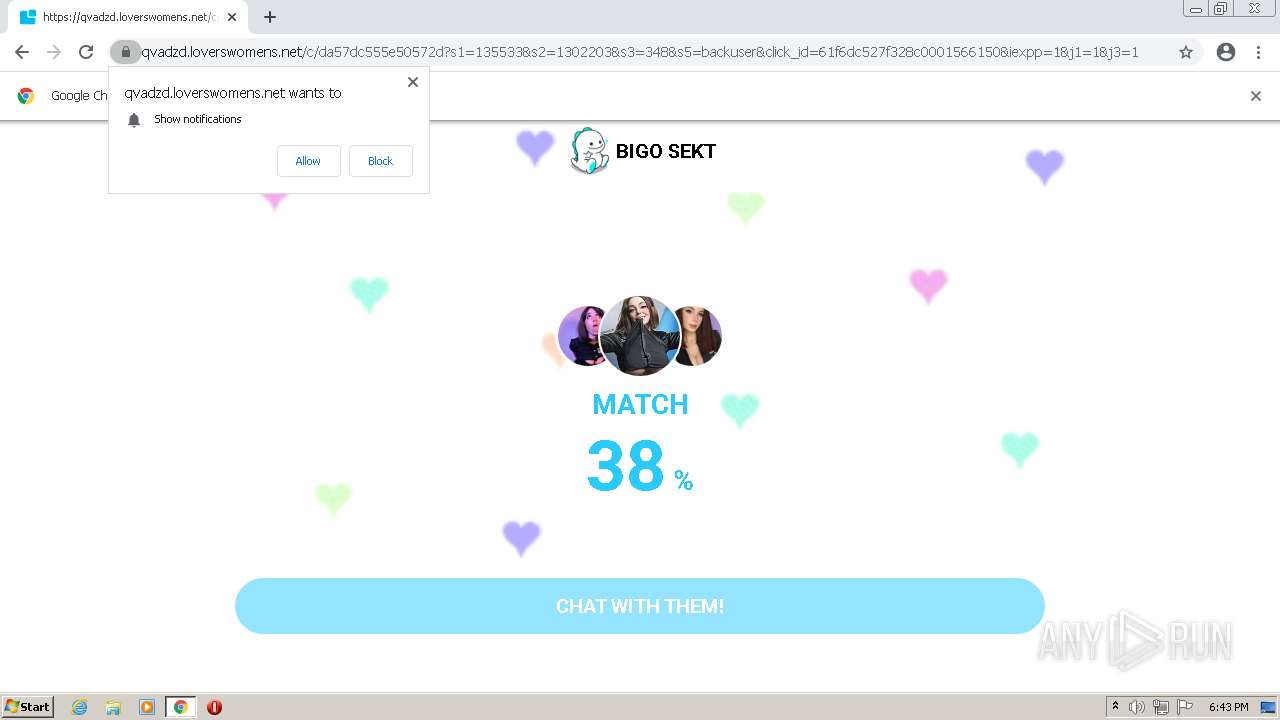
Task: Select the right profile photo
Action: pos(700,336)
